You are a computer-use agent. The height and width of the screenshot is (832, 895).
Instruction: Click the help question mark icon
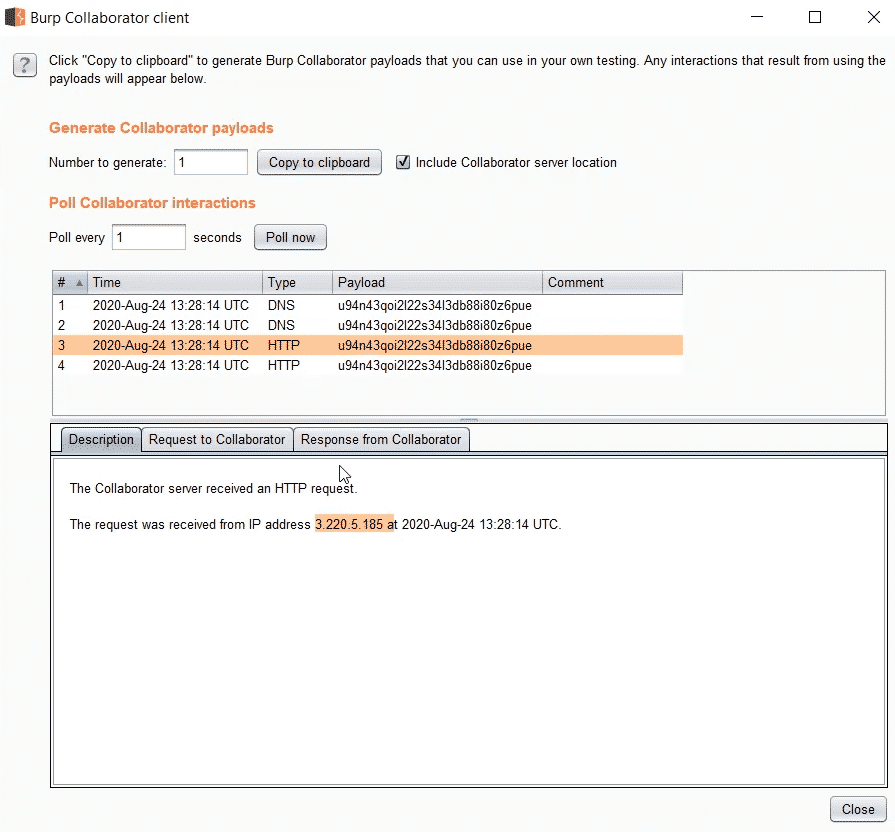(25, 65)
